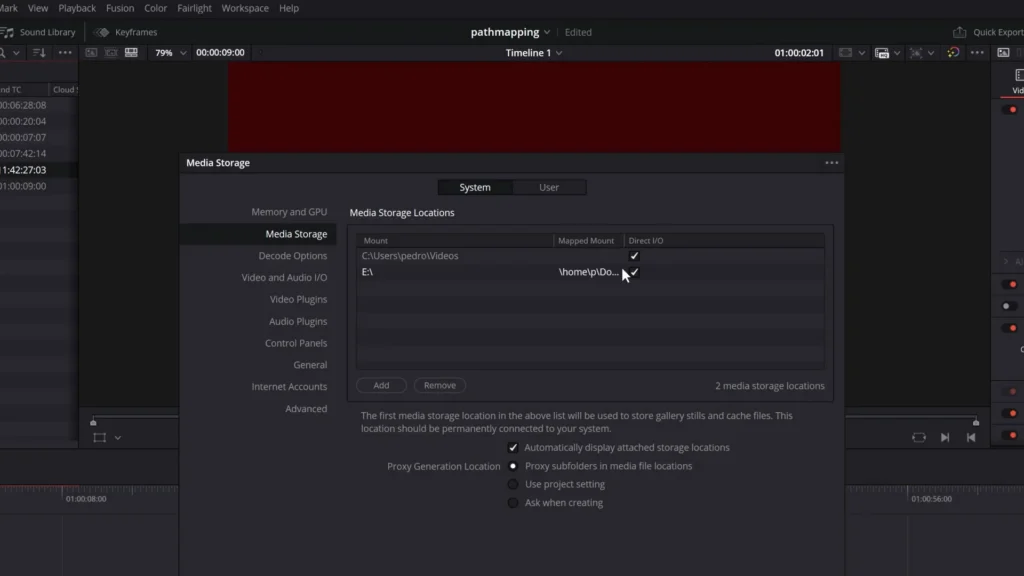Select the Use project setting radio option
This screenshot has width=1024, height=576.
pyautogui.click(x=513, y=485)
